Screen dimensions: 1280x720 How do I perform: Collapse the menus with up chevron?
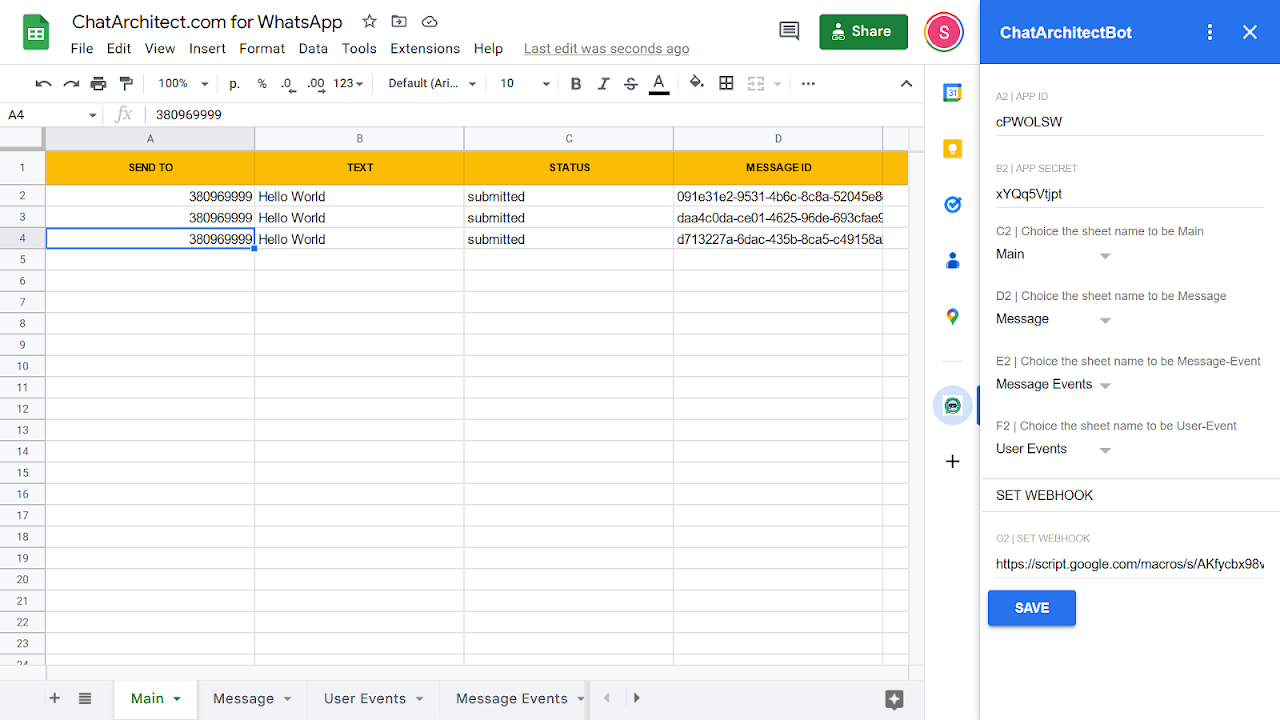point(907,84)
